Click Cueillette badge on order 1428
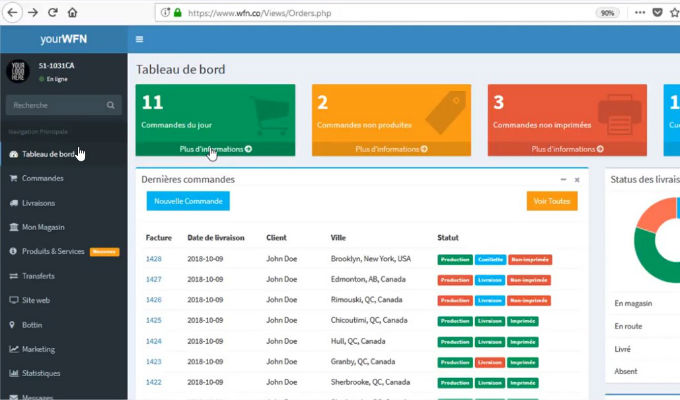Viewport: 680px width, 400px height. point(490,259)
